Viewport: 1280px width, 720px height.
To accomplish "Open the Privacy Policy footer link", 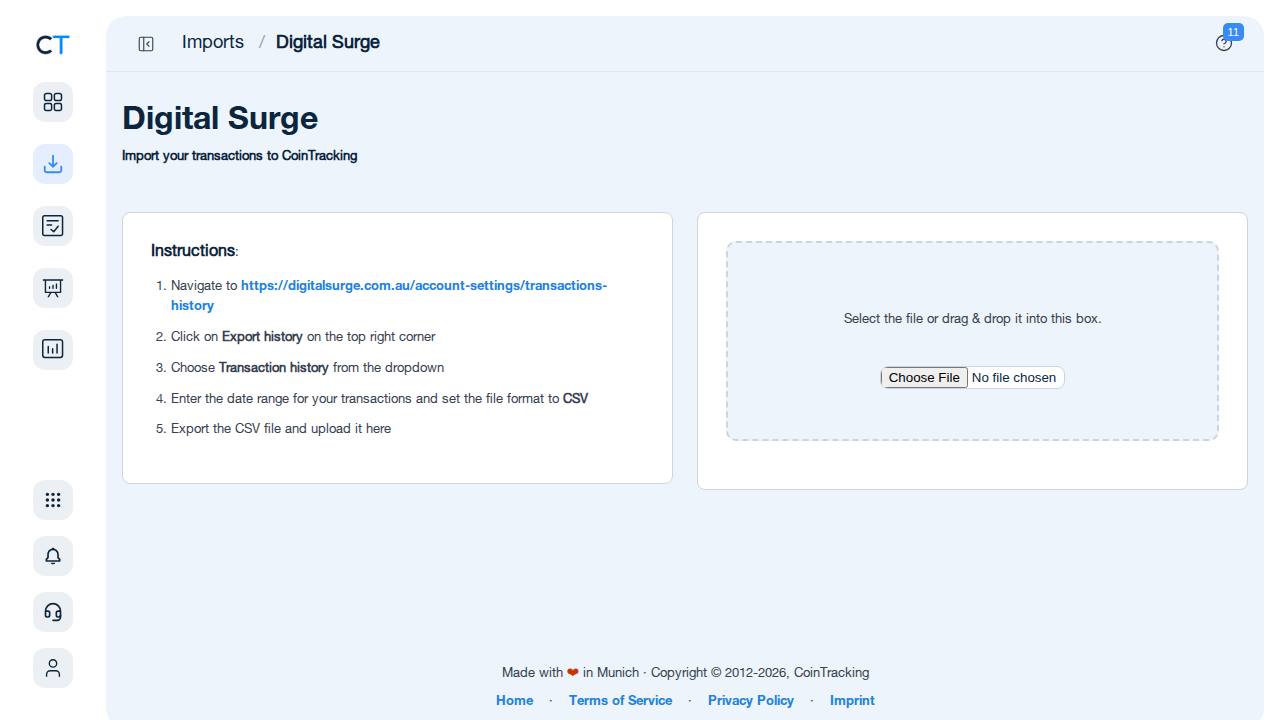I will (x=751, y=700).
